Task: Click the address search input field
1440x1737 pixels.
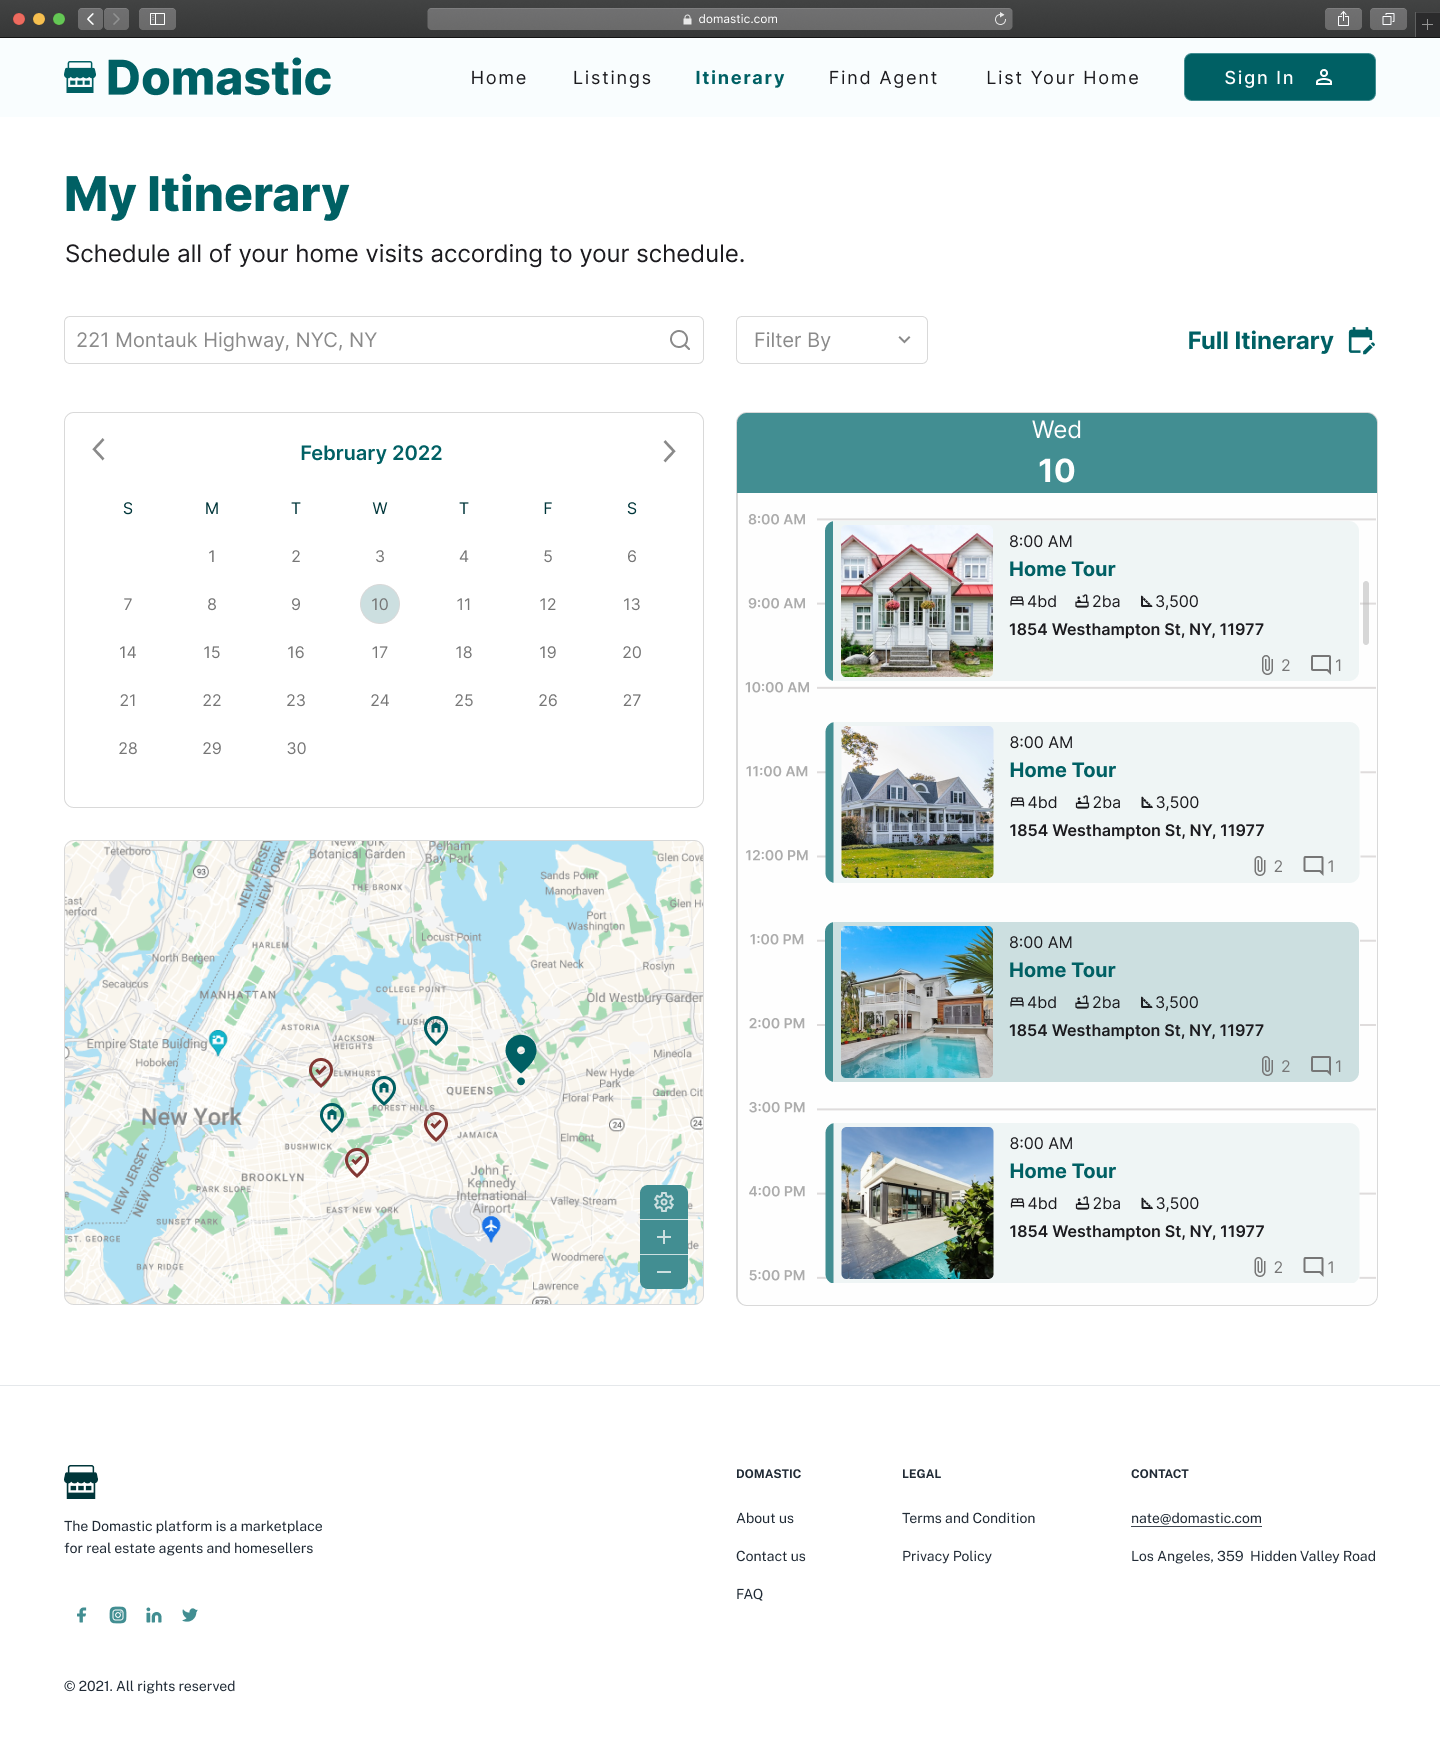Action: [384, 340]
